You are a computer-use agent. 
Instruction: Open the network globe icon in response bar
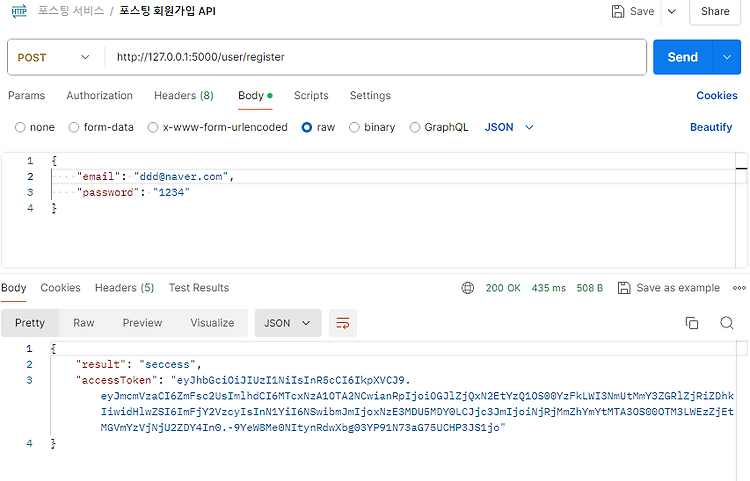467,288
